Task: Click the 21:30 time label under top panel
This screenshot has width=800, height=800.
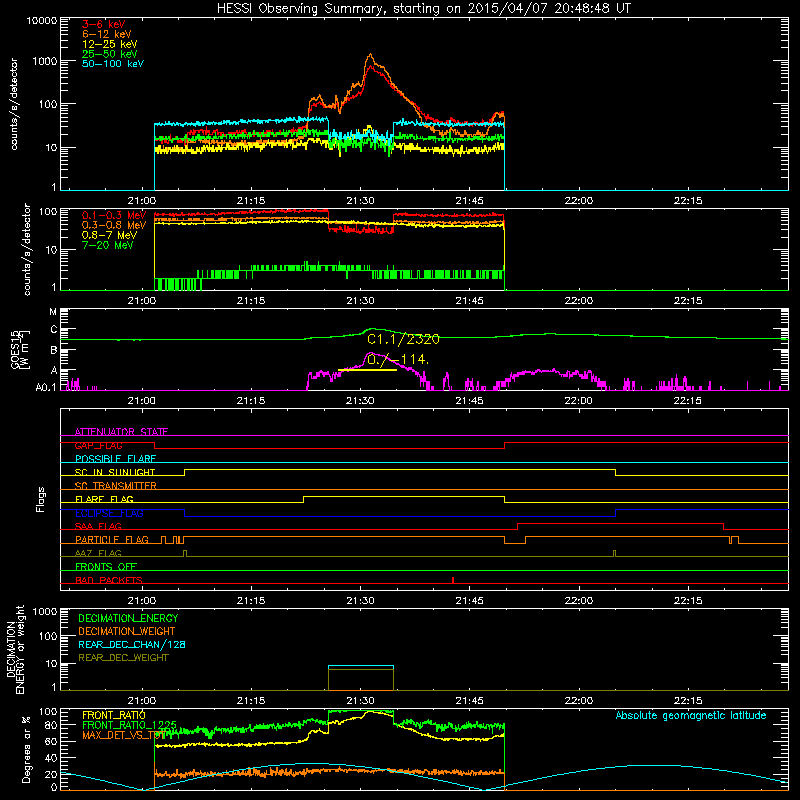Action: tap(360, 201)
